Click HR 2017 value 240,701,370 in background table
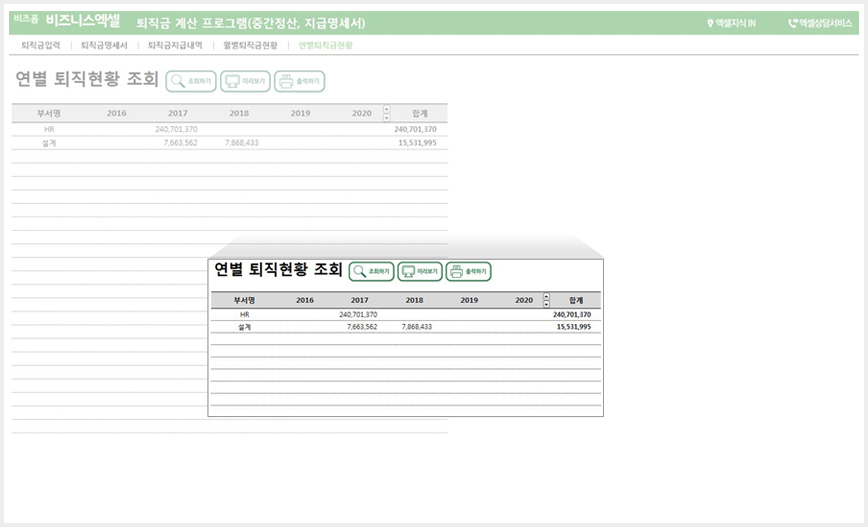The height and width of the screenshot is (527, 868). [176, 130]
